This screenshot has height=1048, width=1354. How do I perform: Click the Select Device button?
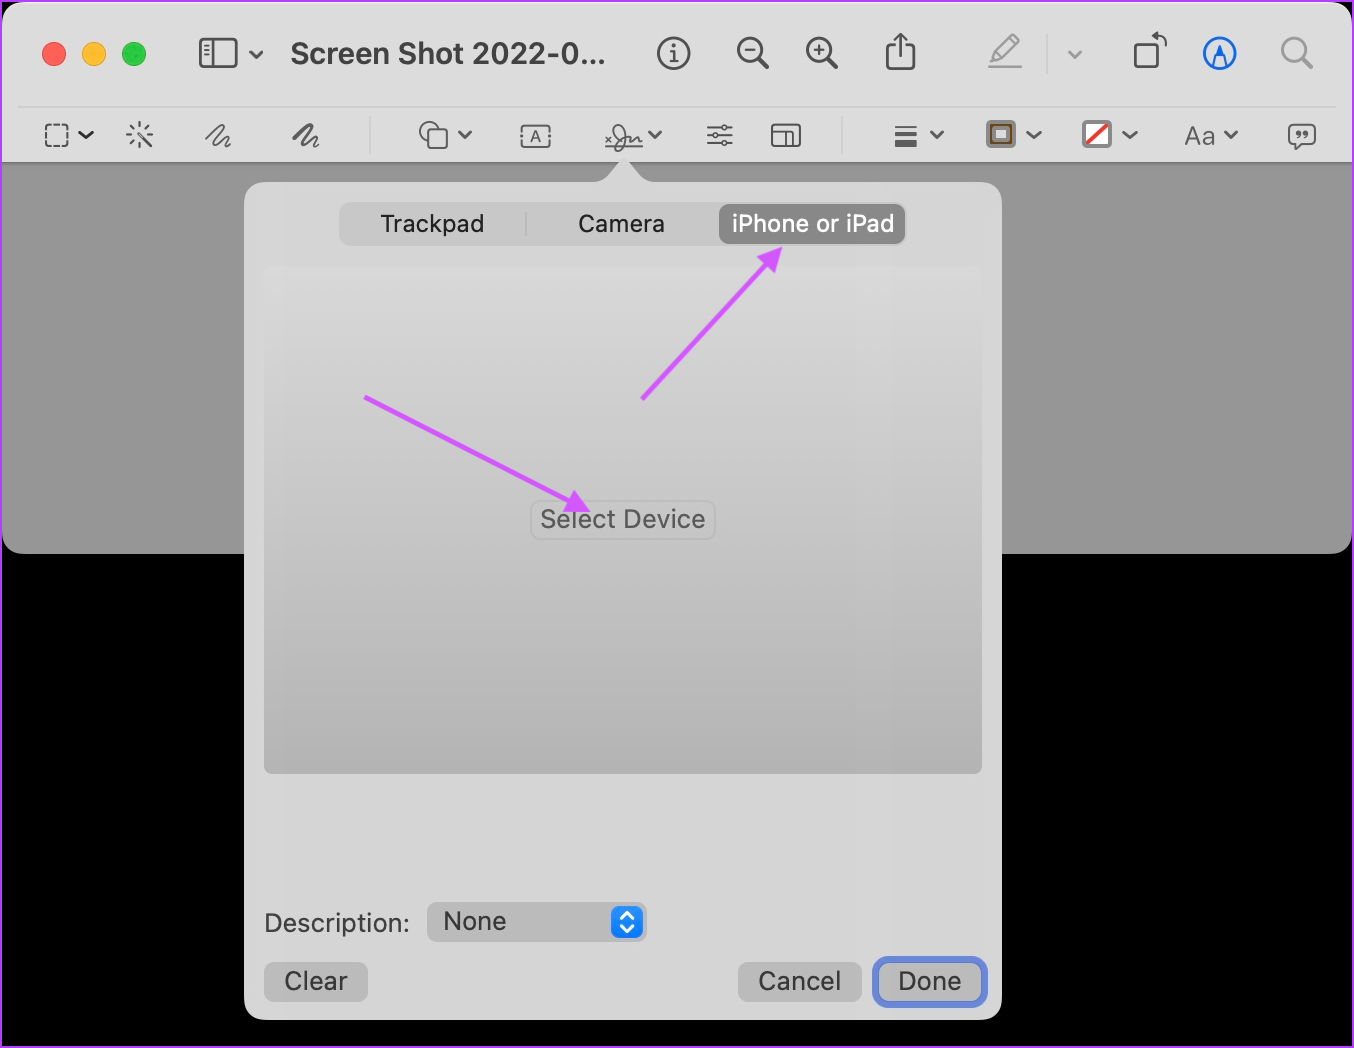pos(623,520)
